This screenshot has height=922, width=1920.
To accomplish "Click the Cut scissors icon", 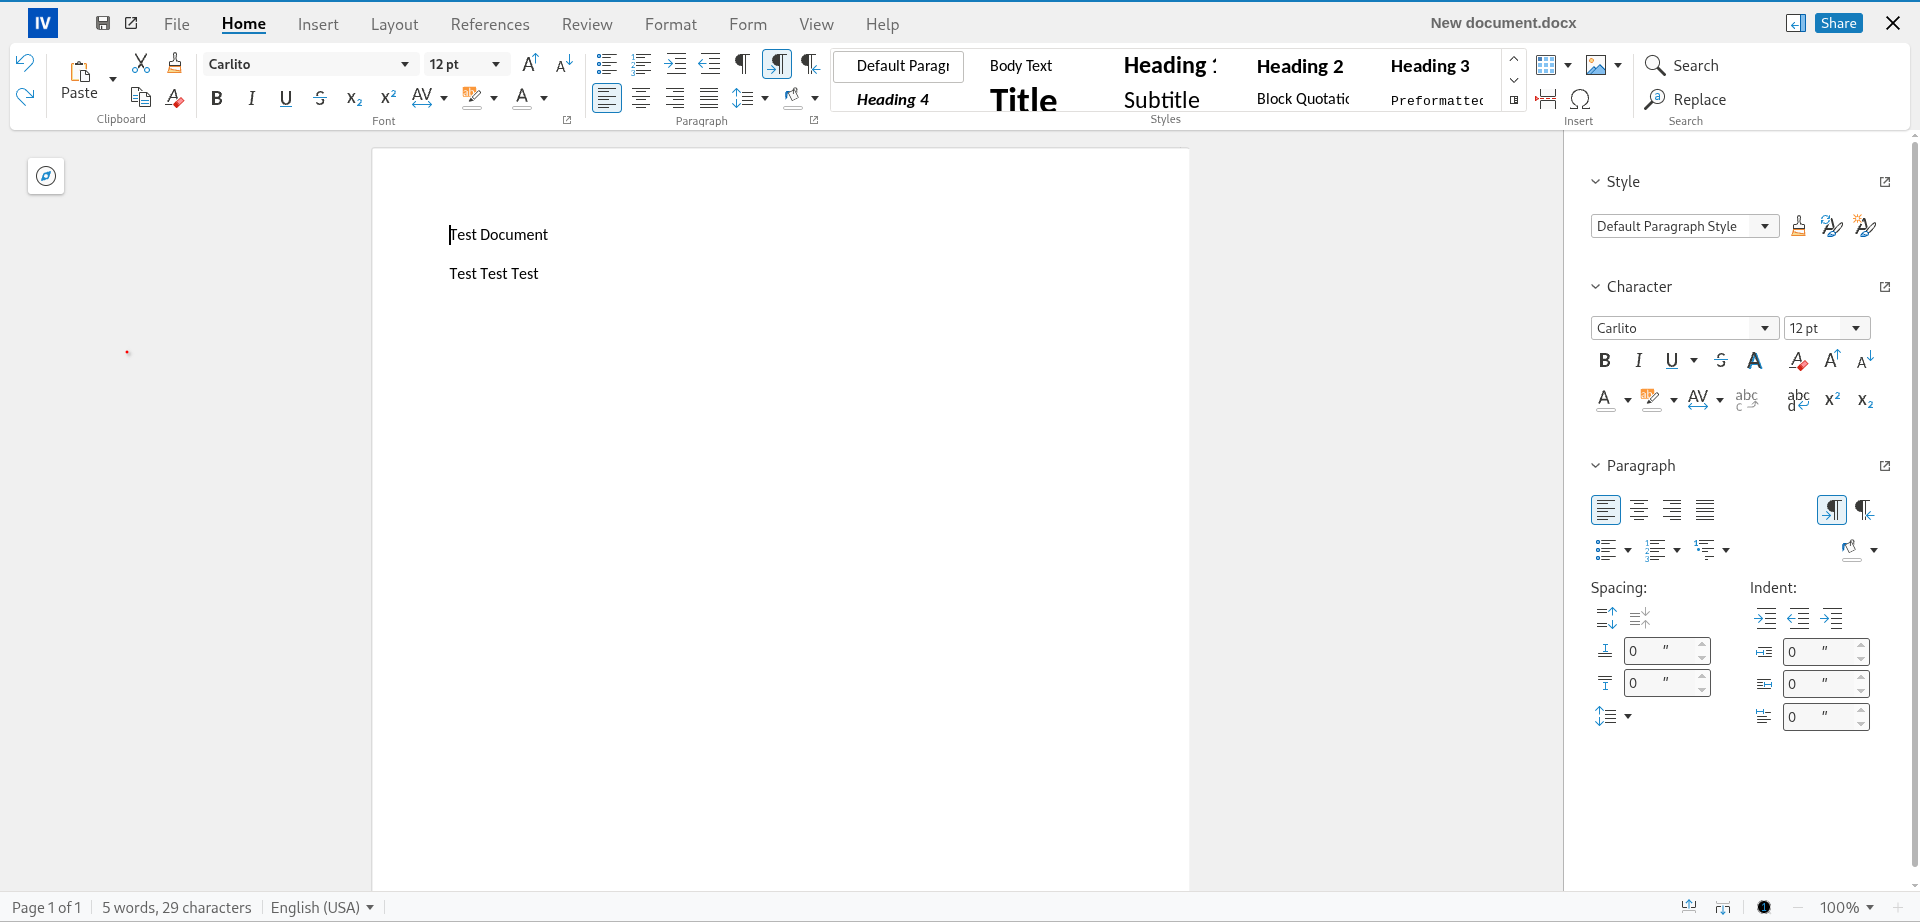I will pos(141,64).
